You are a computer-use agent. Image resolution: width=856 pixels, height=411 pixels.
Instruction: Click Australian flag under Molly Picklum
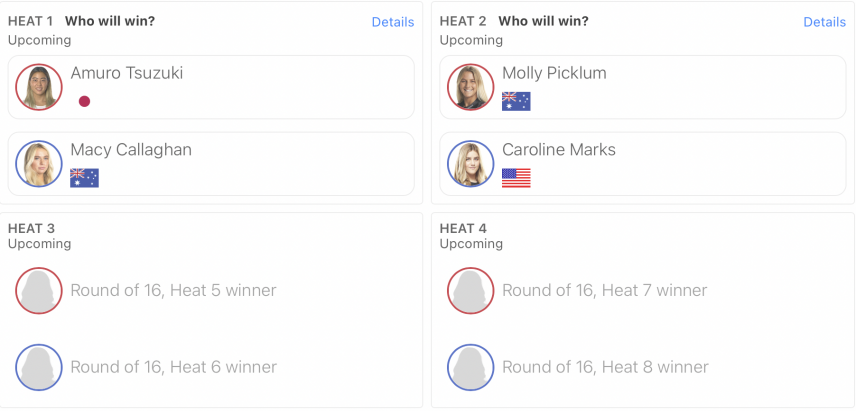pyautogui.click(x=516, y=101)
